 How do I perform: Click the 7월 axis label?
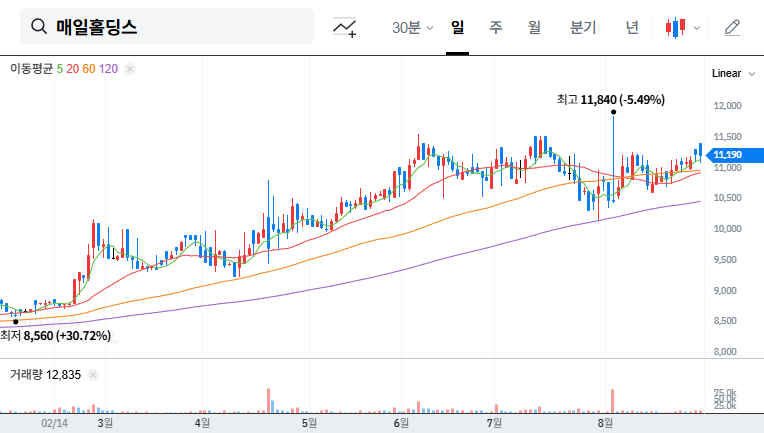(494, 423)
